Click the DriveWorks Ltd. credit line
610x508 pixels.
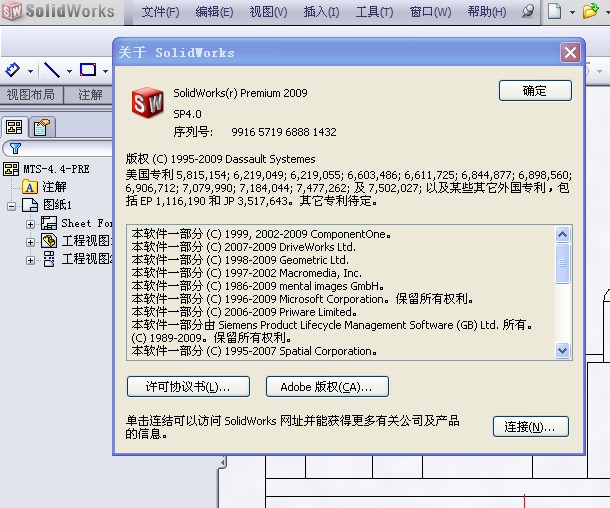[x=244, y=247]
